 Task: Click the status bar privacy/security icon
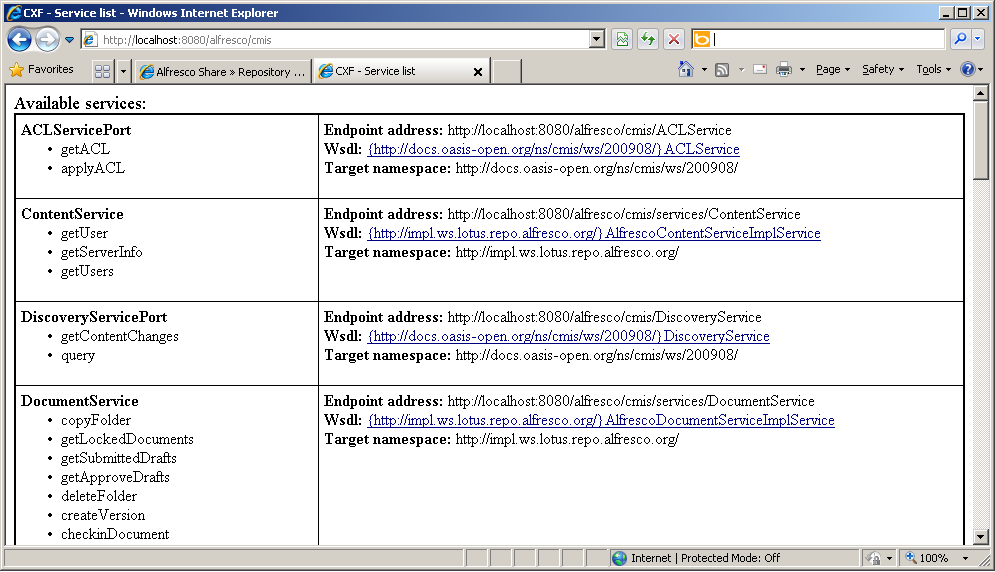click(x=873, y=558)
